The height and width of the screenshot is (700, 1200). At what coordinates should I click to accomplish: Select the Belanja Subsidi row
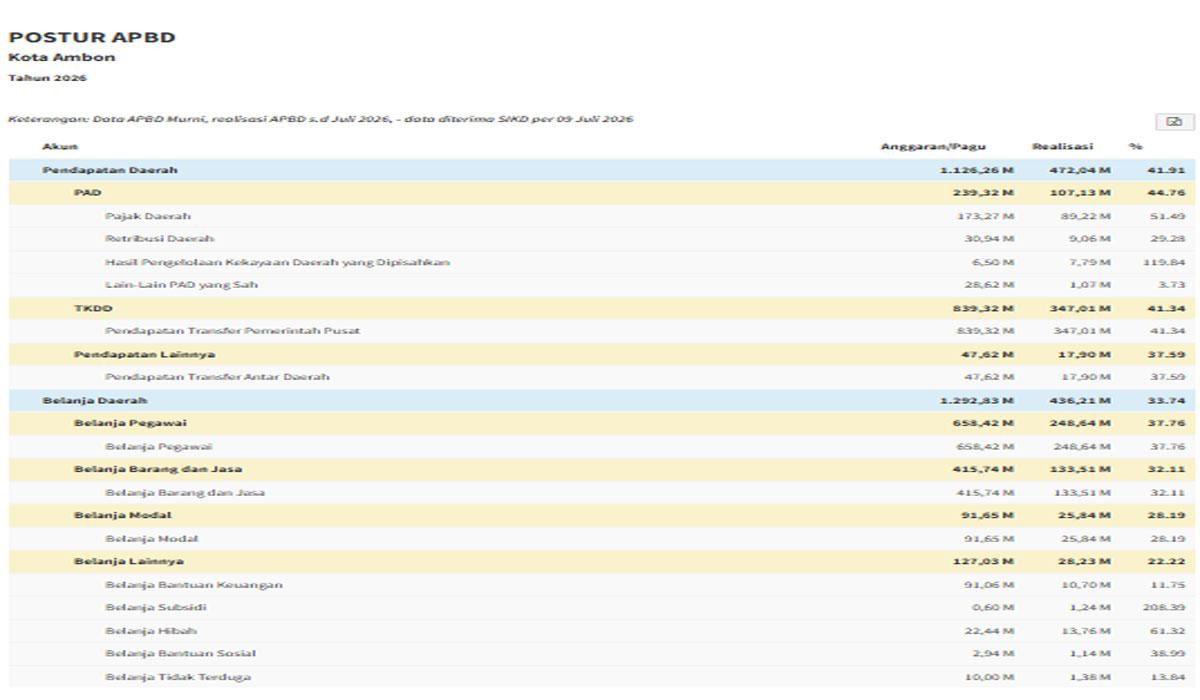[602, 608]
